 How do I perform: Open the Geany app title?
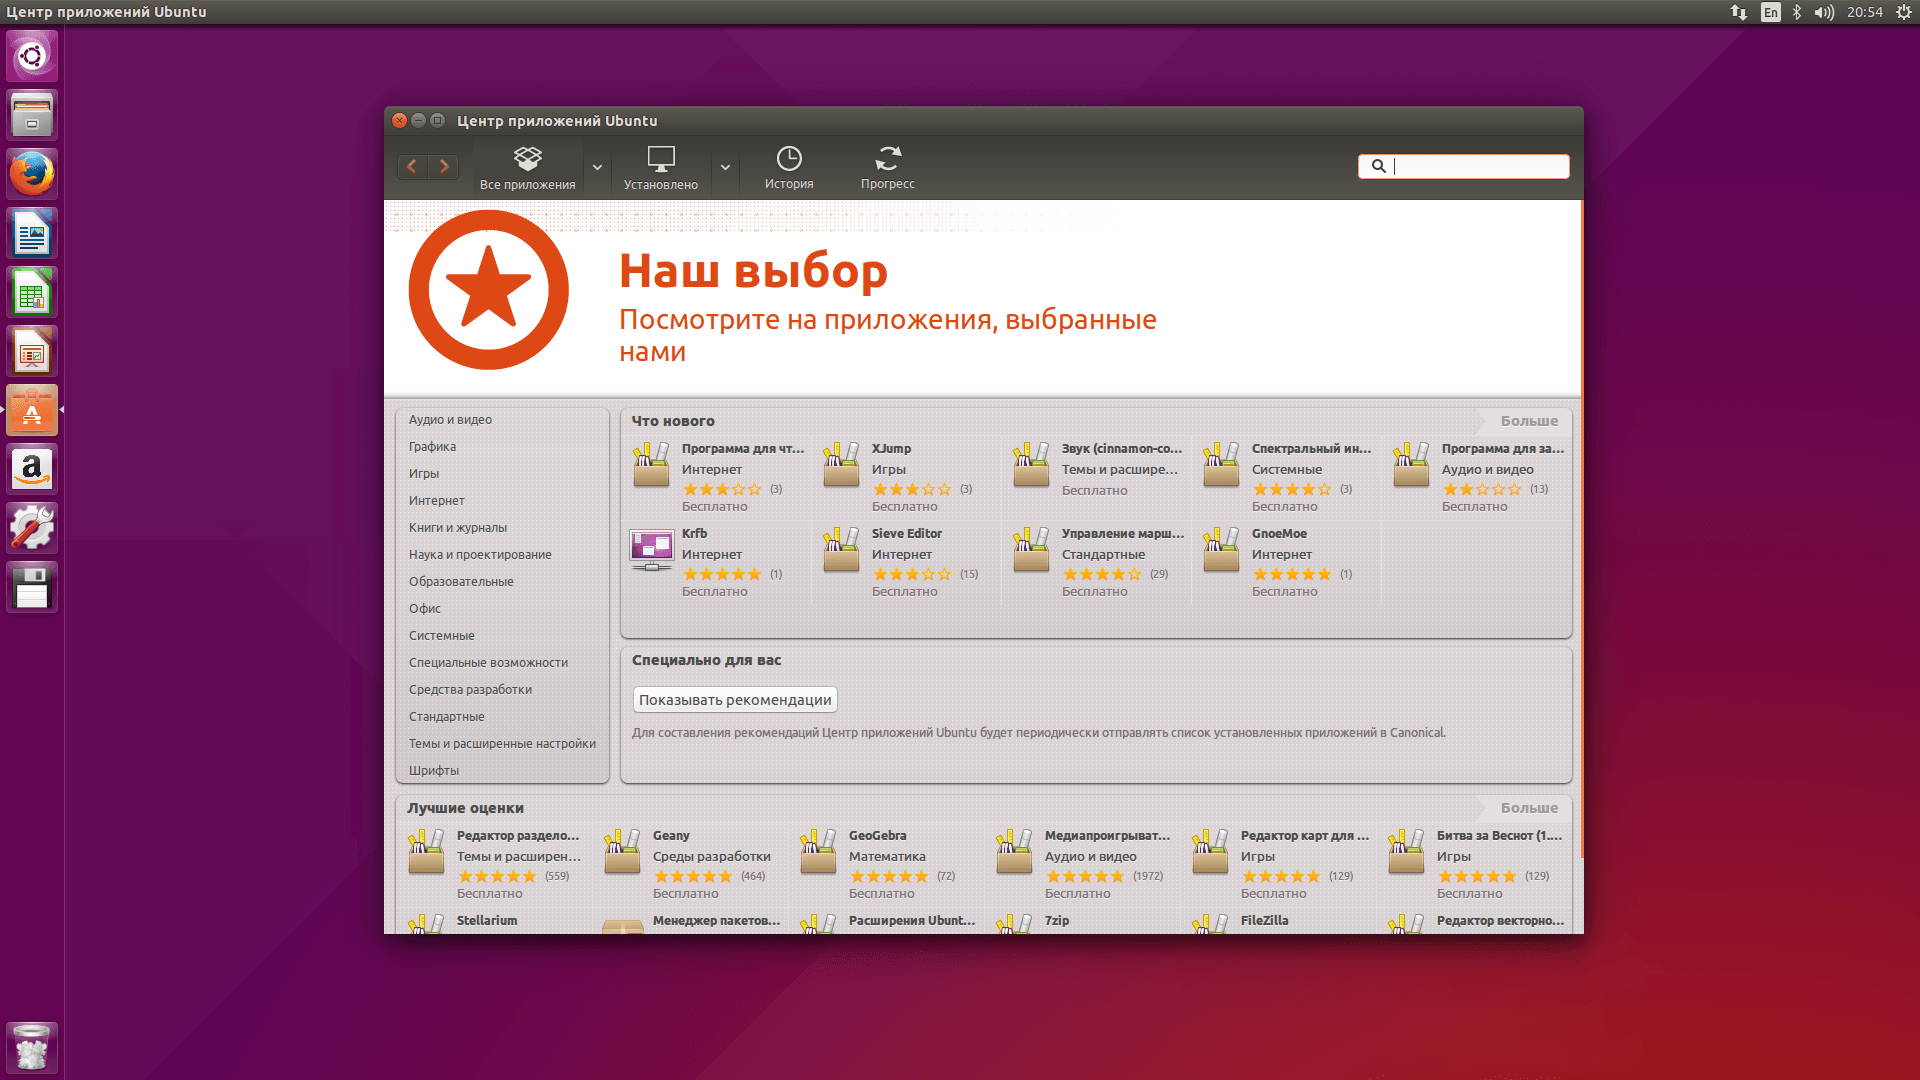pyautogui.click(x=671, y=836)
